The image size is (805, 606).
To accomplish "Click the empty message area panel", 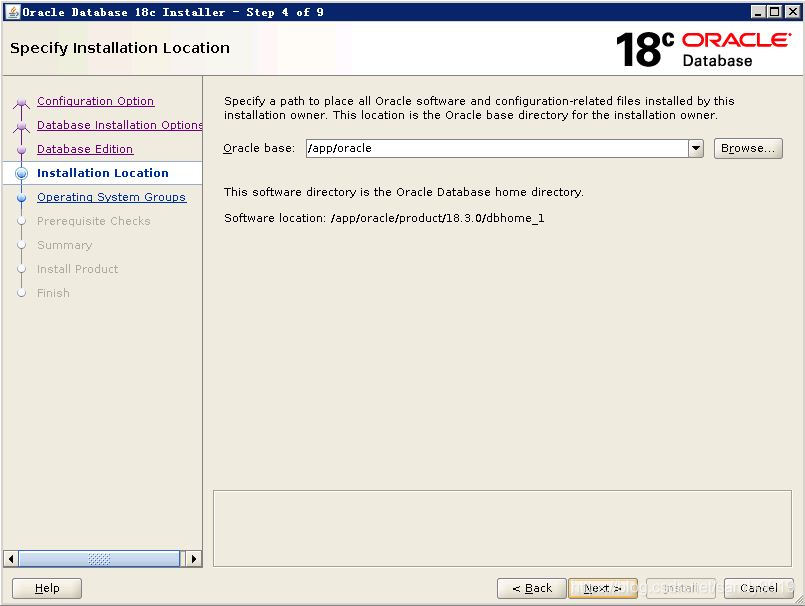I will pos(503,528).
